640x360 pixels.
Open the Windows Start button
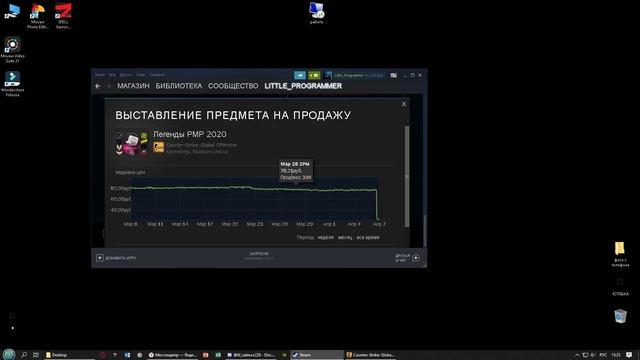tap(9, 355)
